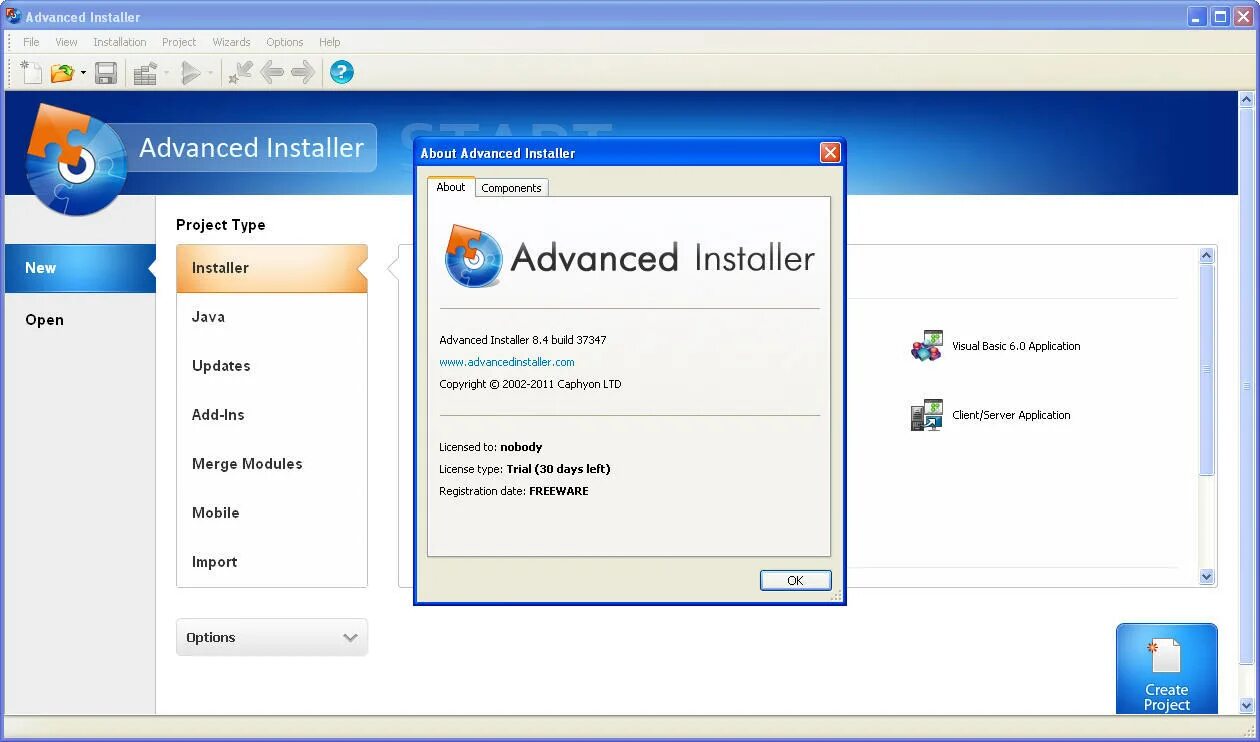Click the Advanced Installer logo in header
This screenshot has width=1260, height=742.
point(77,160)
